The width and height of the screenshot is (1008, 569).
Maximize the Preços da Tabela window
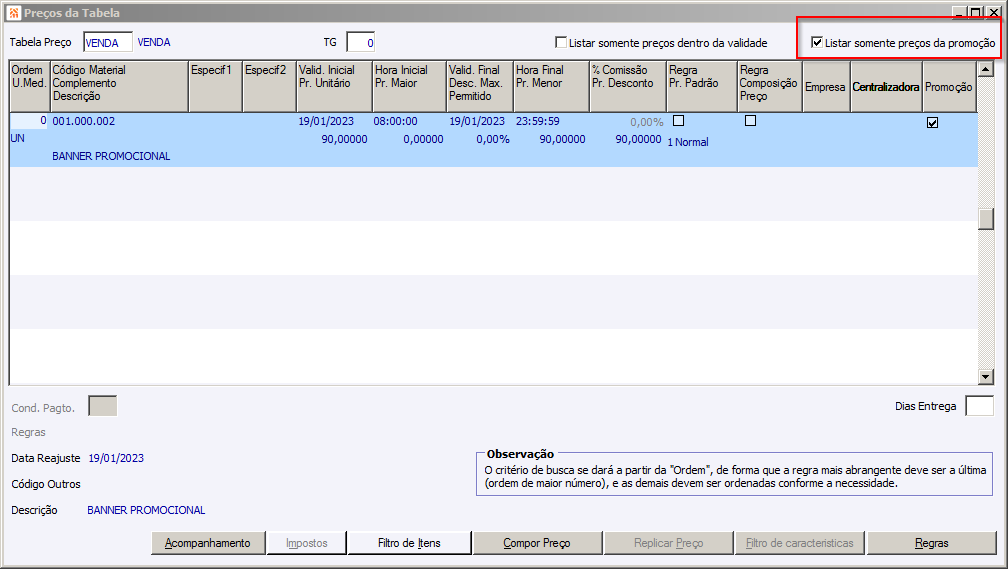tap(976, 12)
